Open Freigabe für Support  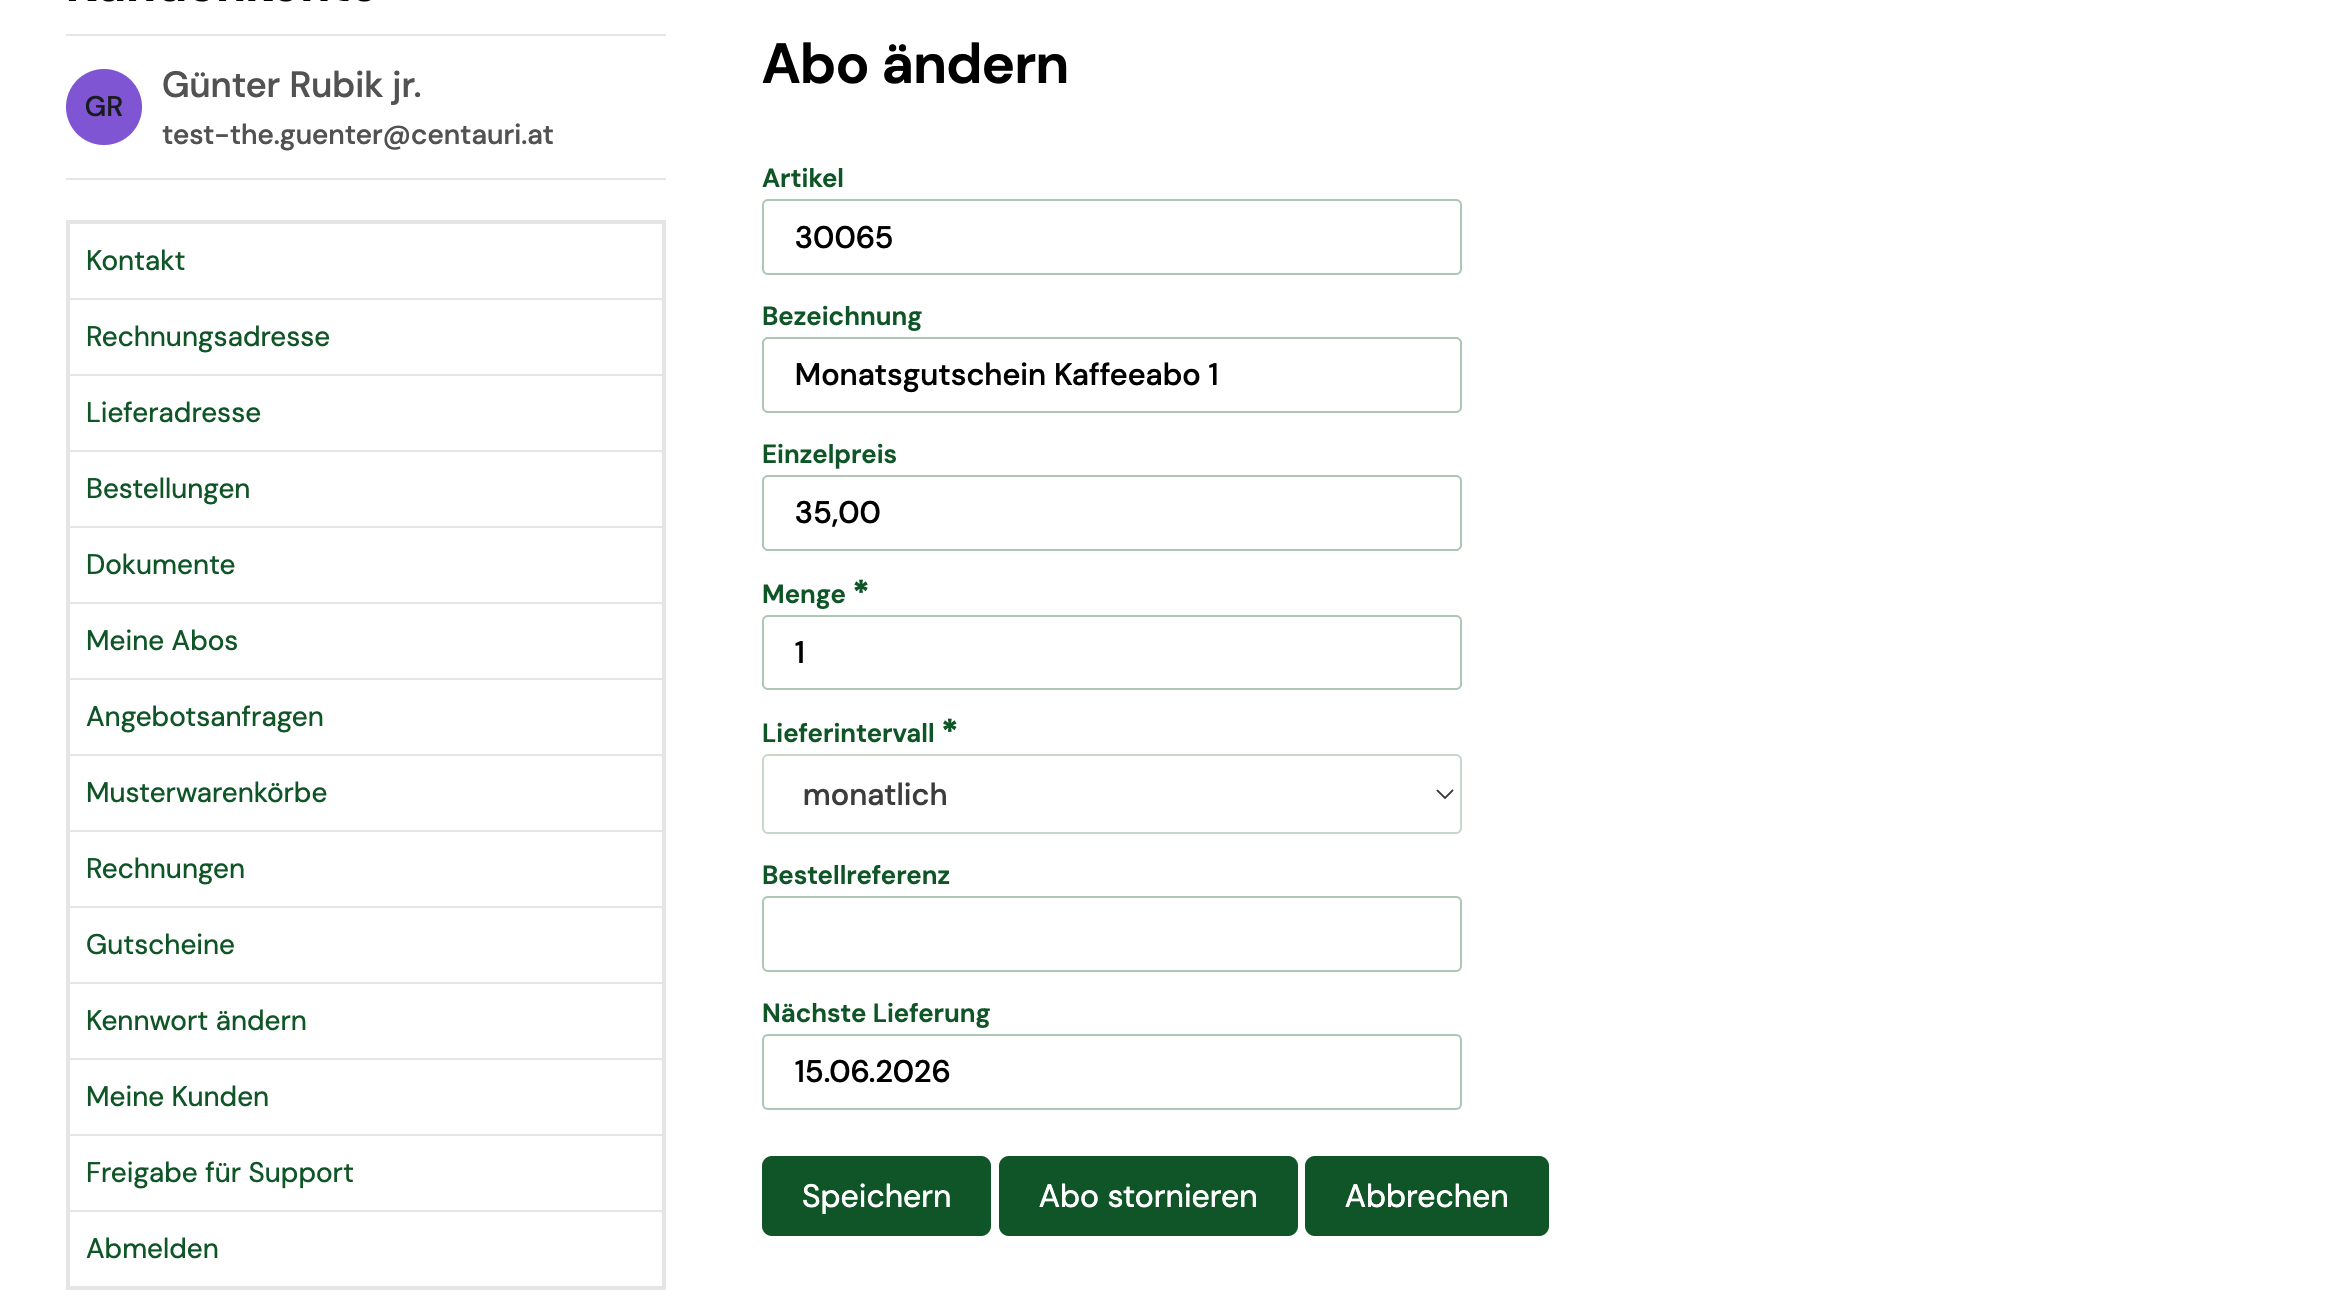pyautogui.click(x=366, y=1173)
